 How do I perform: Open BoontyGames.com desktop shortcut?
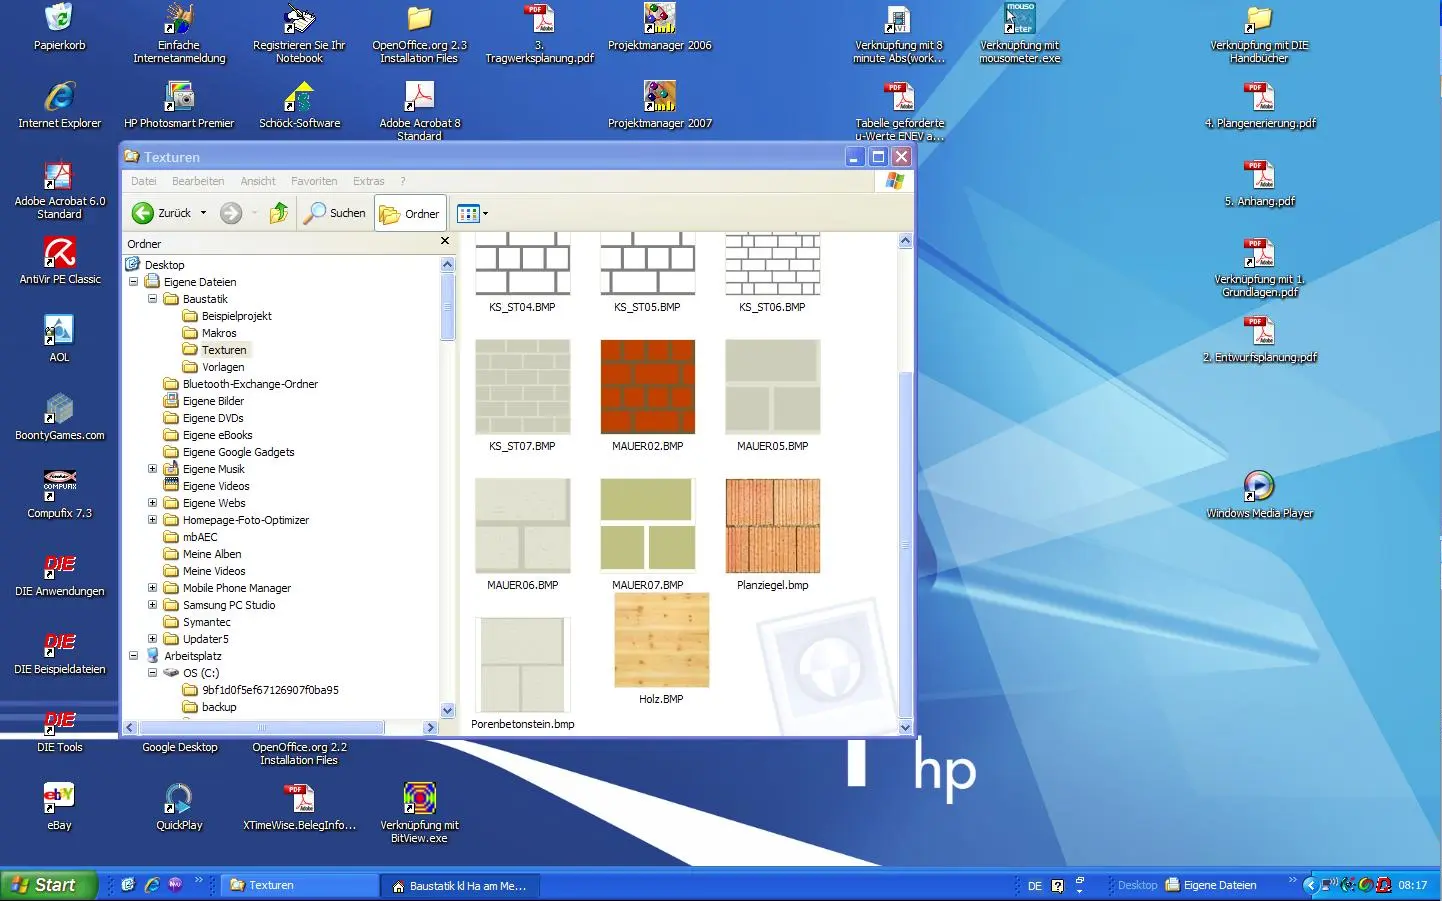pos(59,409)
